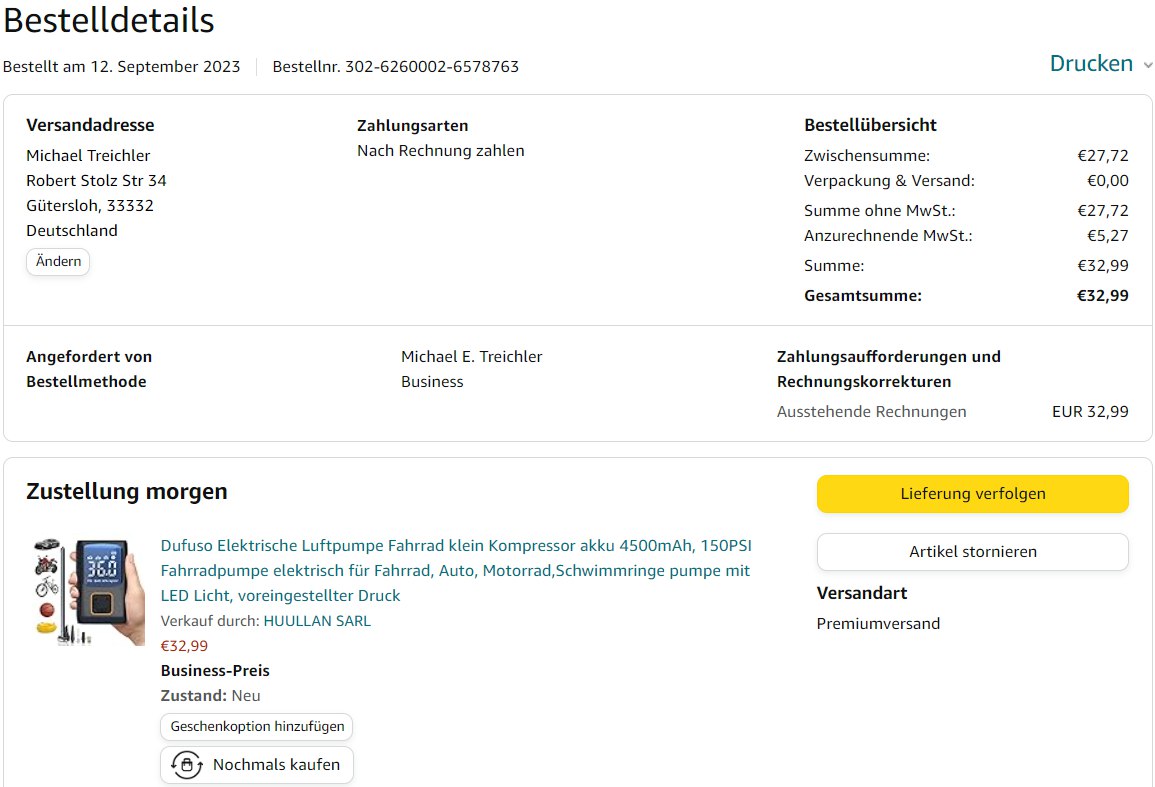Cancel item via Artikel stornieren button
The width and height of the screenshot is (1155, 787).
[x=972, y=552]
